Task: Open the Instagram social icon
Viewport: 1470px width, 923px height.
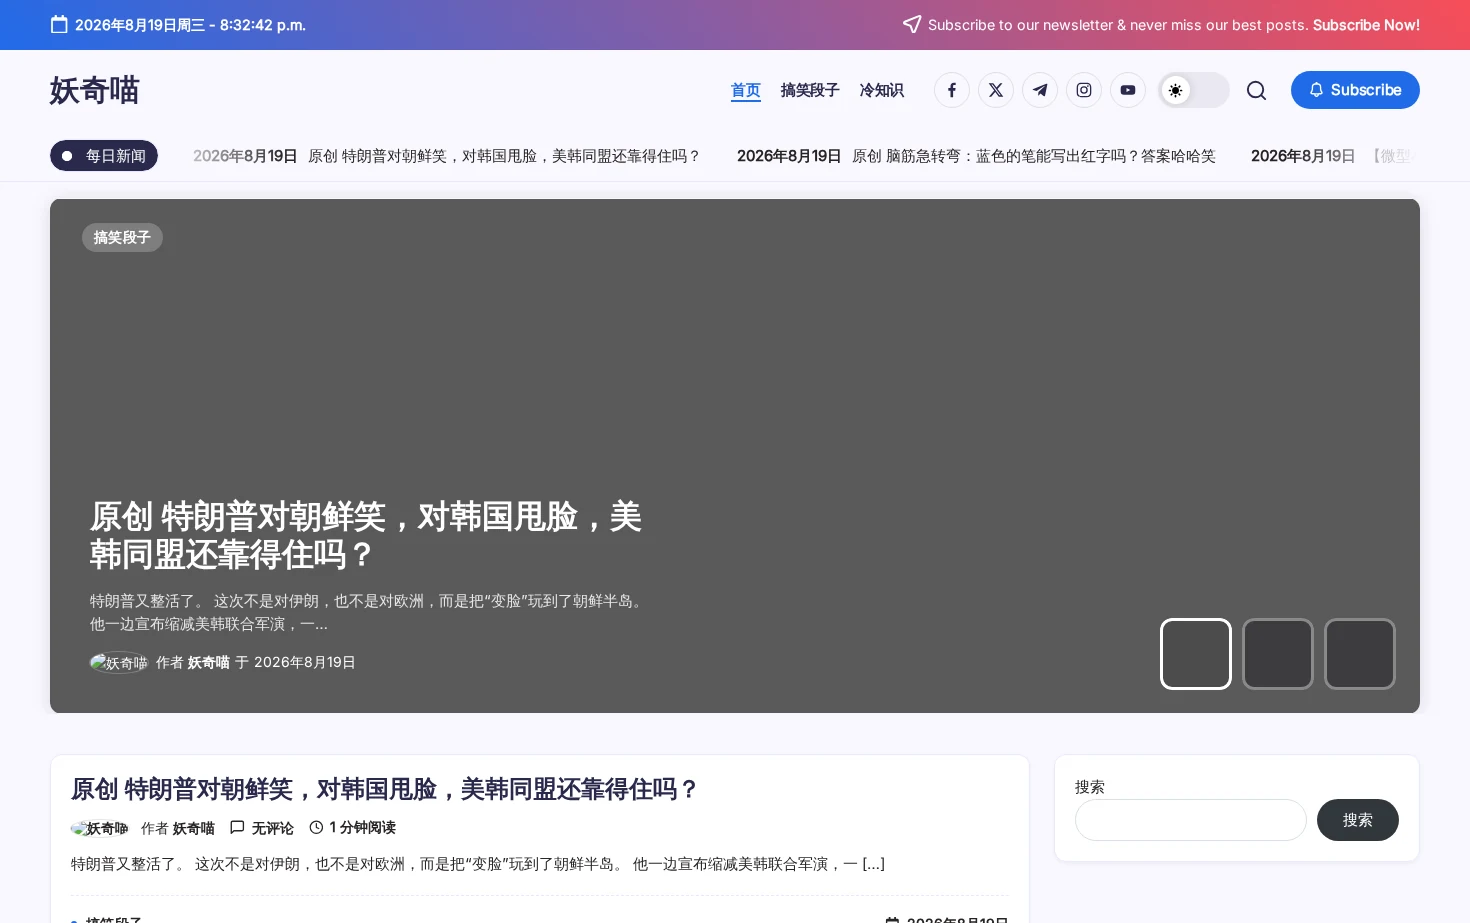Action: [1084, 90]
